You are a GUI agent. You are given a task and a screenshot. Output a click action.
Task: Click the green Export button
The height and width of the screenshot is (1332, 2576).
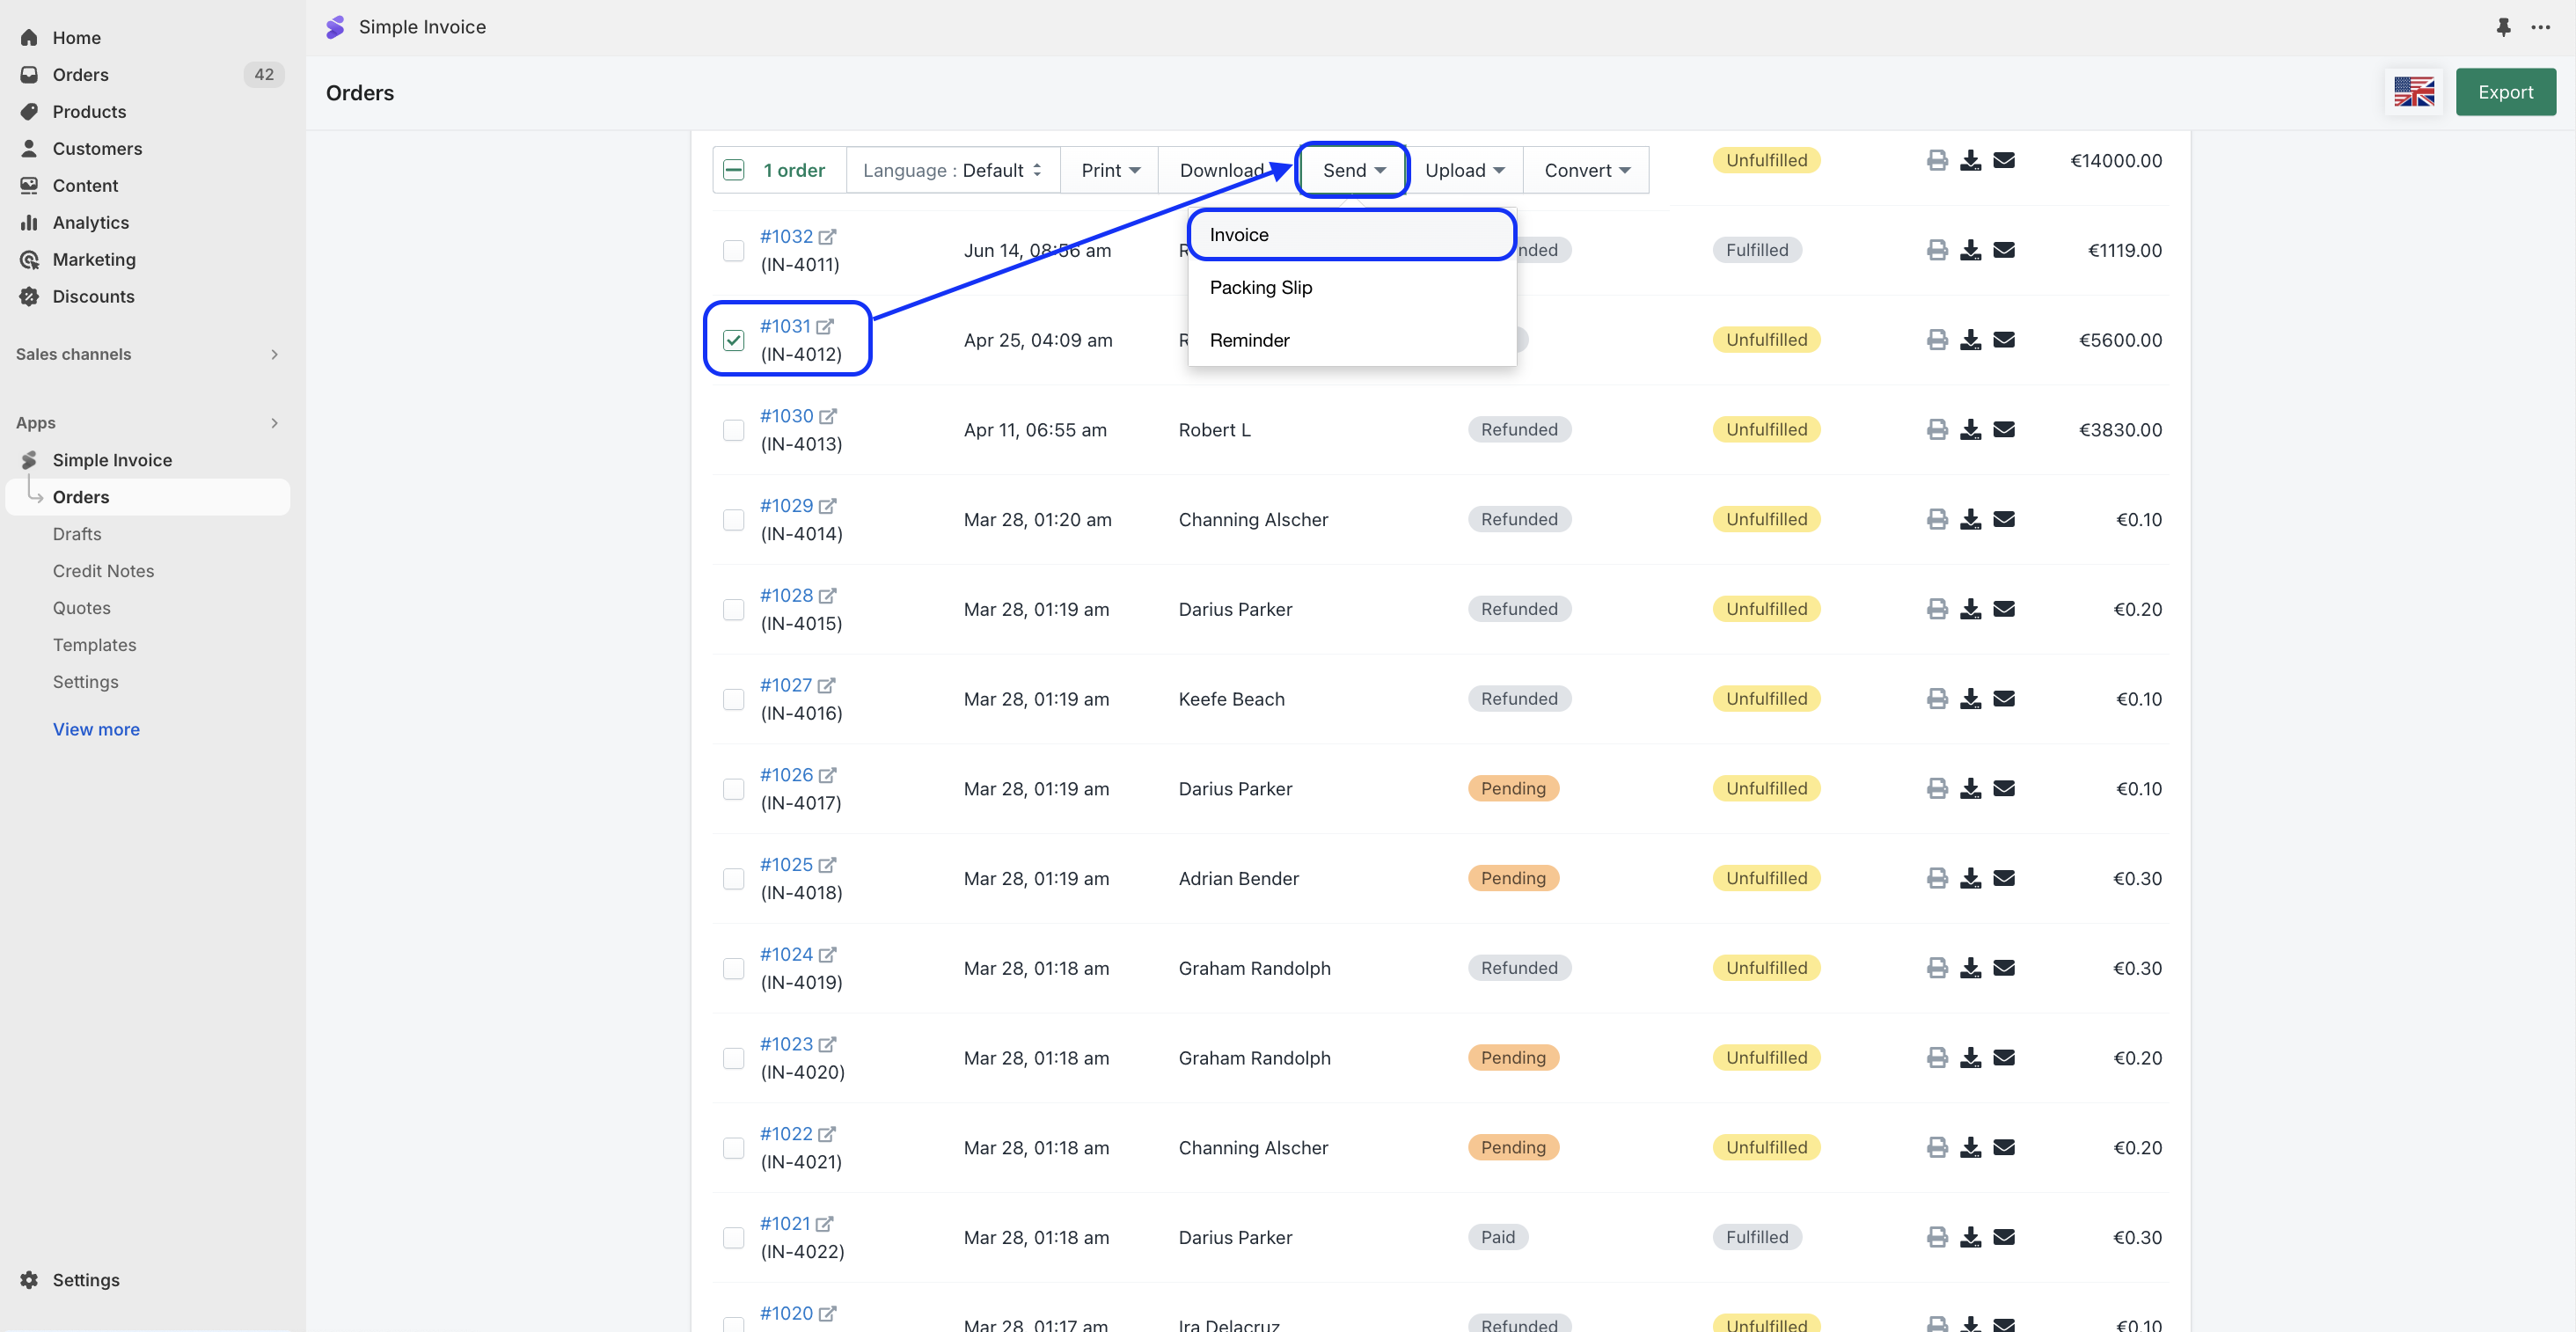2505,92
